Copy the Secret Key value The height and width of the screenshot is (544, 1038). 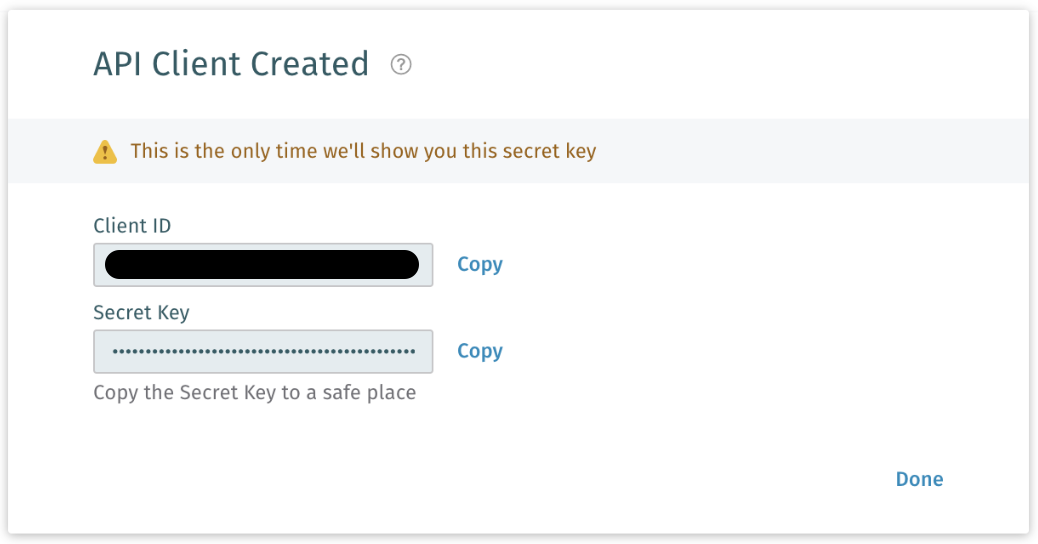(x=480, y=351)
